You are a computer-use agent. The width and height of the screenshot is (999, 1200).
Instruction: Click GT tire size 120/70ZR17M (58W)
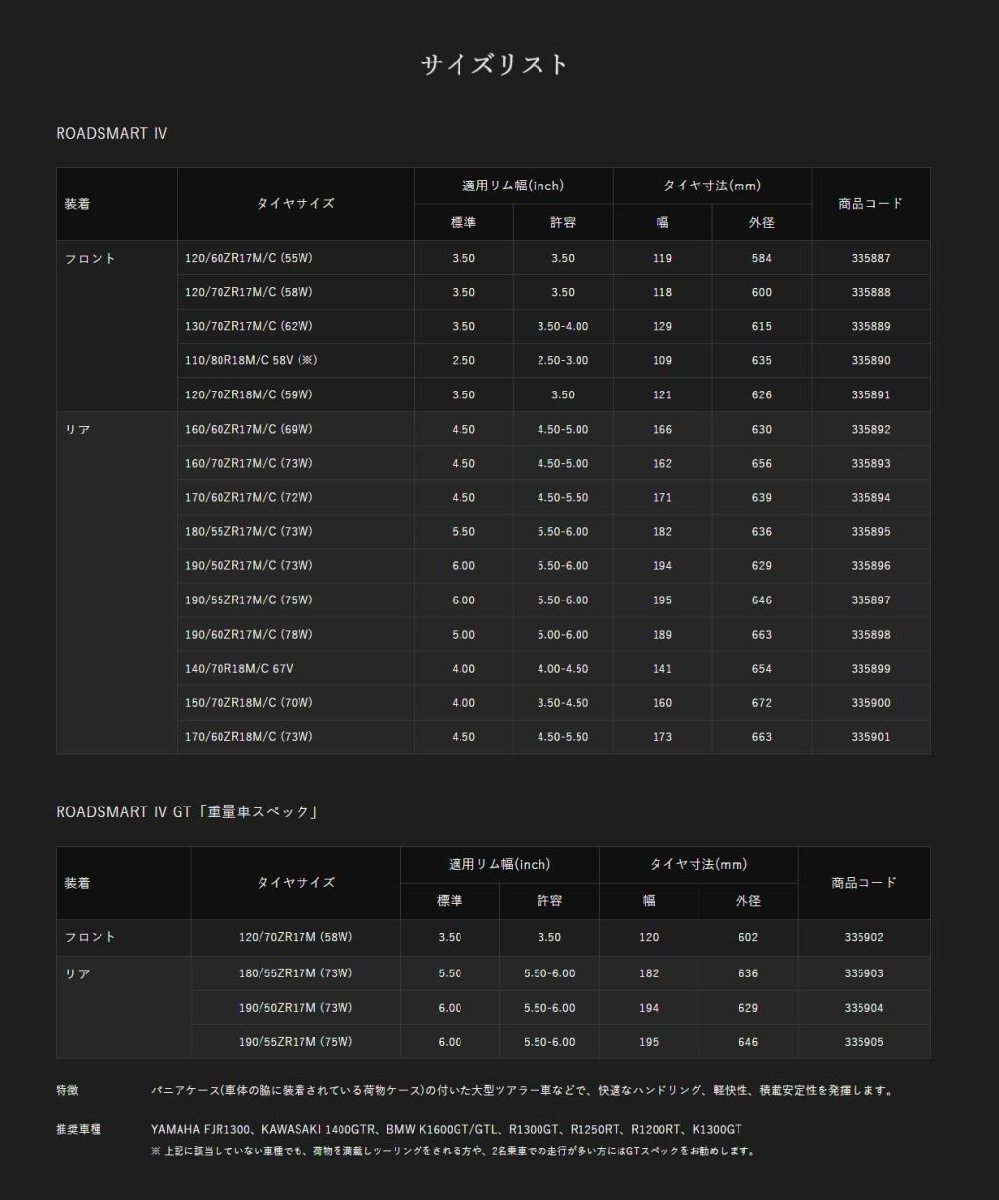pos(295,937)
